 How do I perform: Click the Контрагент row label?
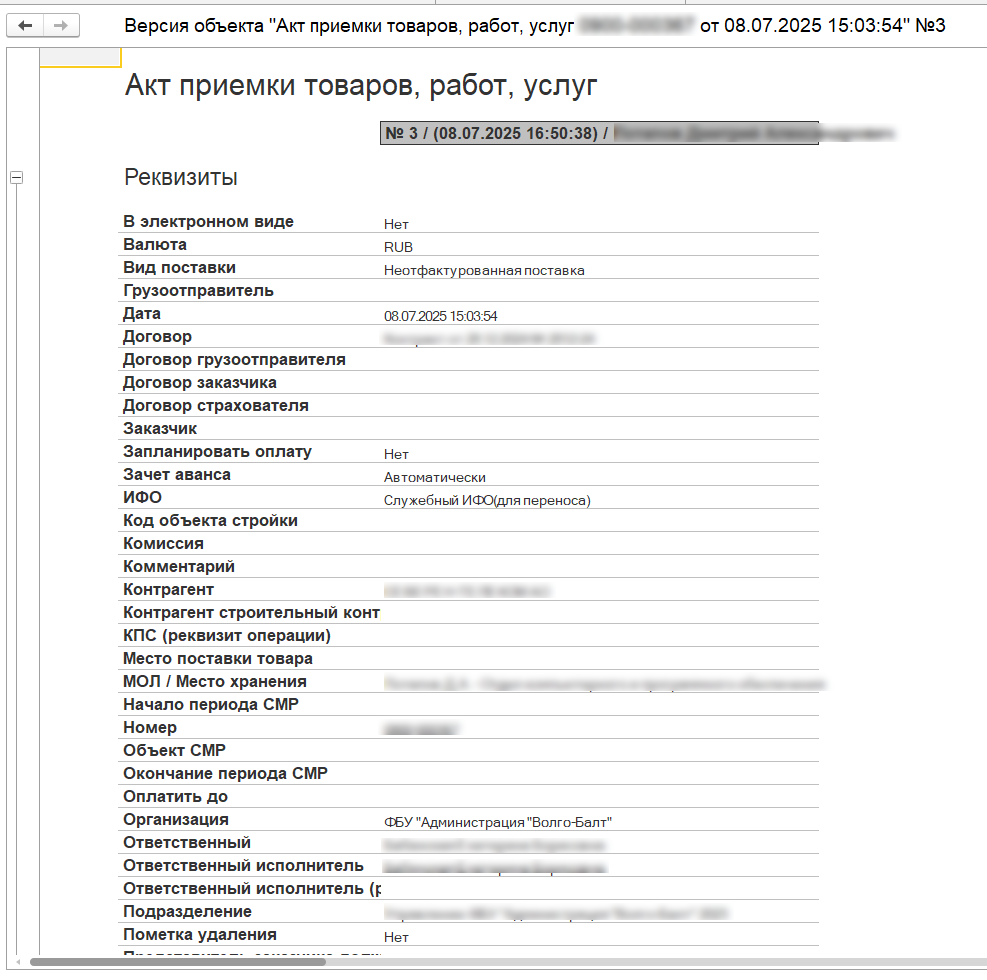pyautogui.click(x=168, y=590)
